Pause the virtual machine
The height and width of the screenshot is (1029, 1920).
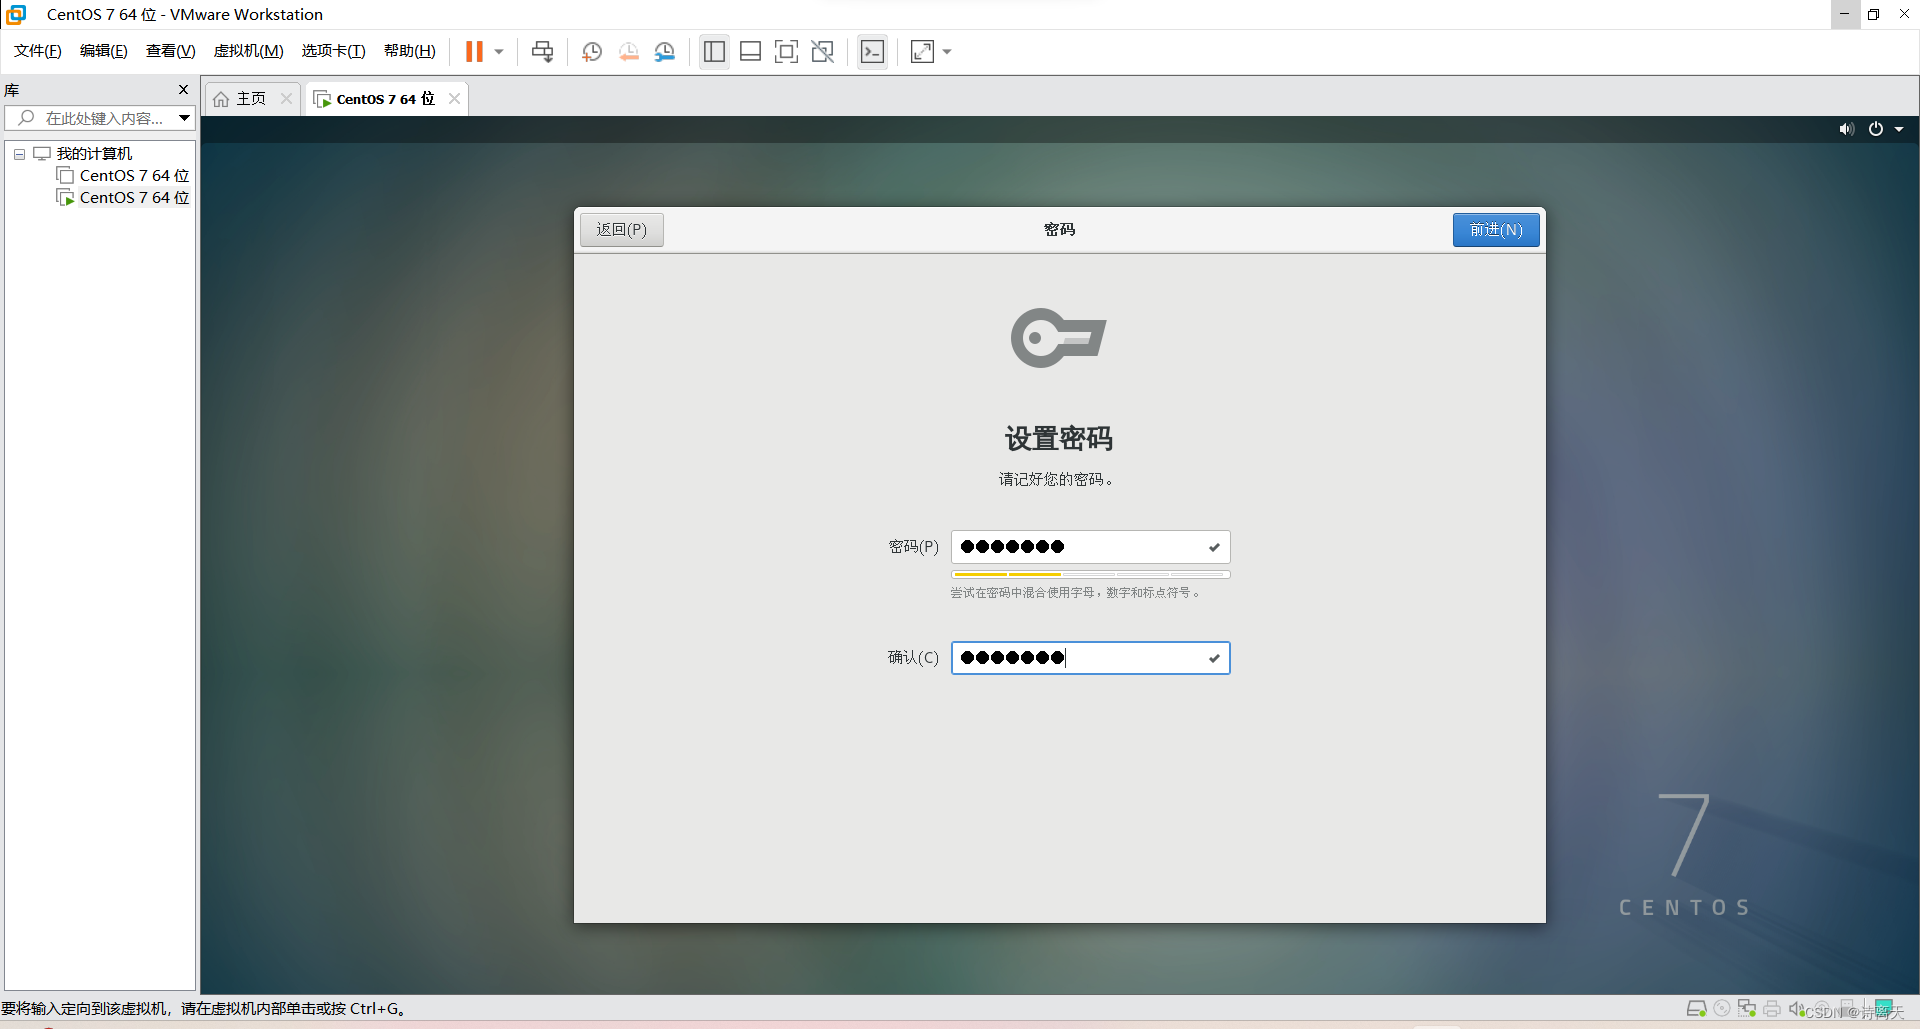[474, 51]
